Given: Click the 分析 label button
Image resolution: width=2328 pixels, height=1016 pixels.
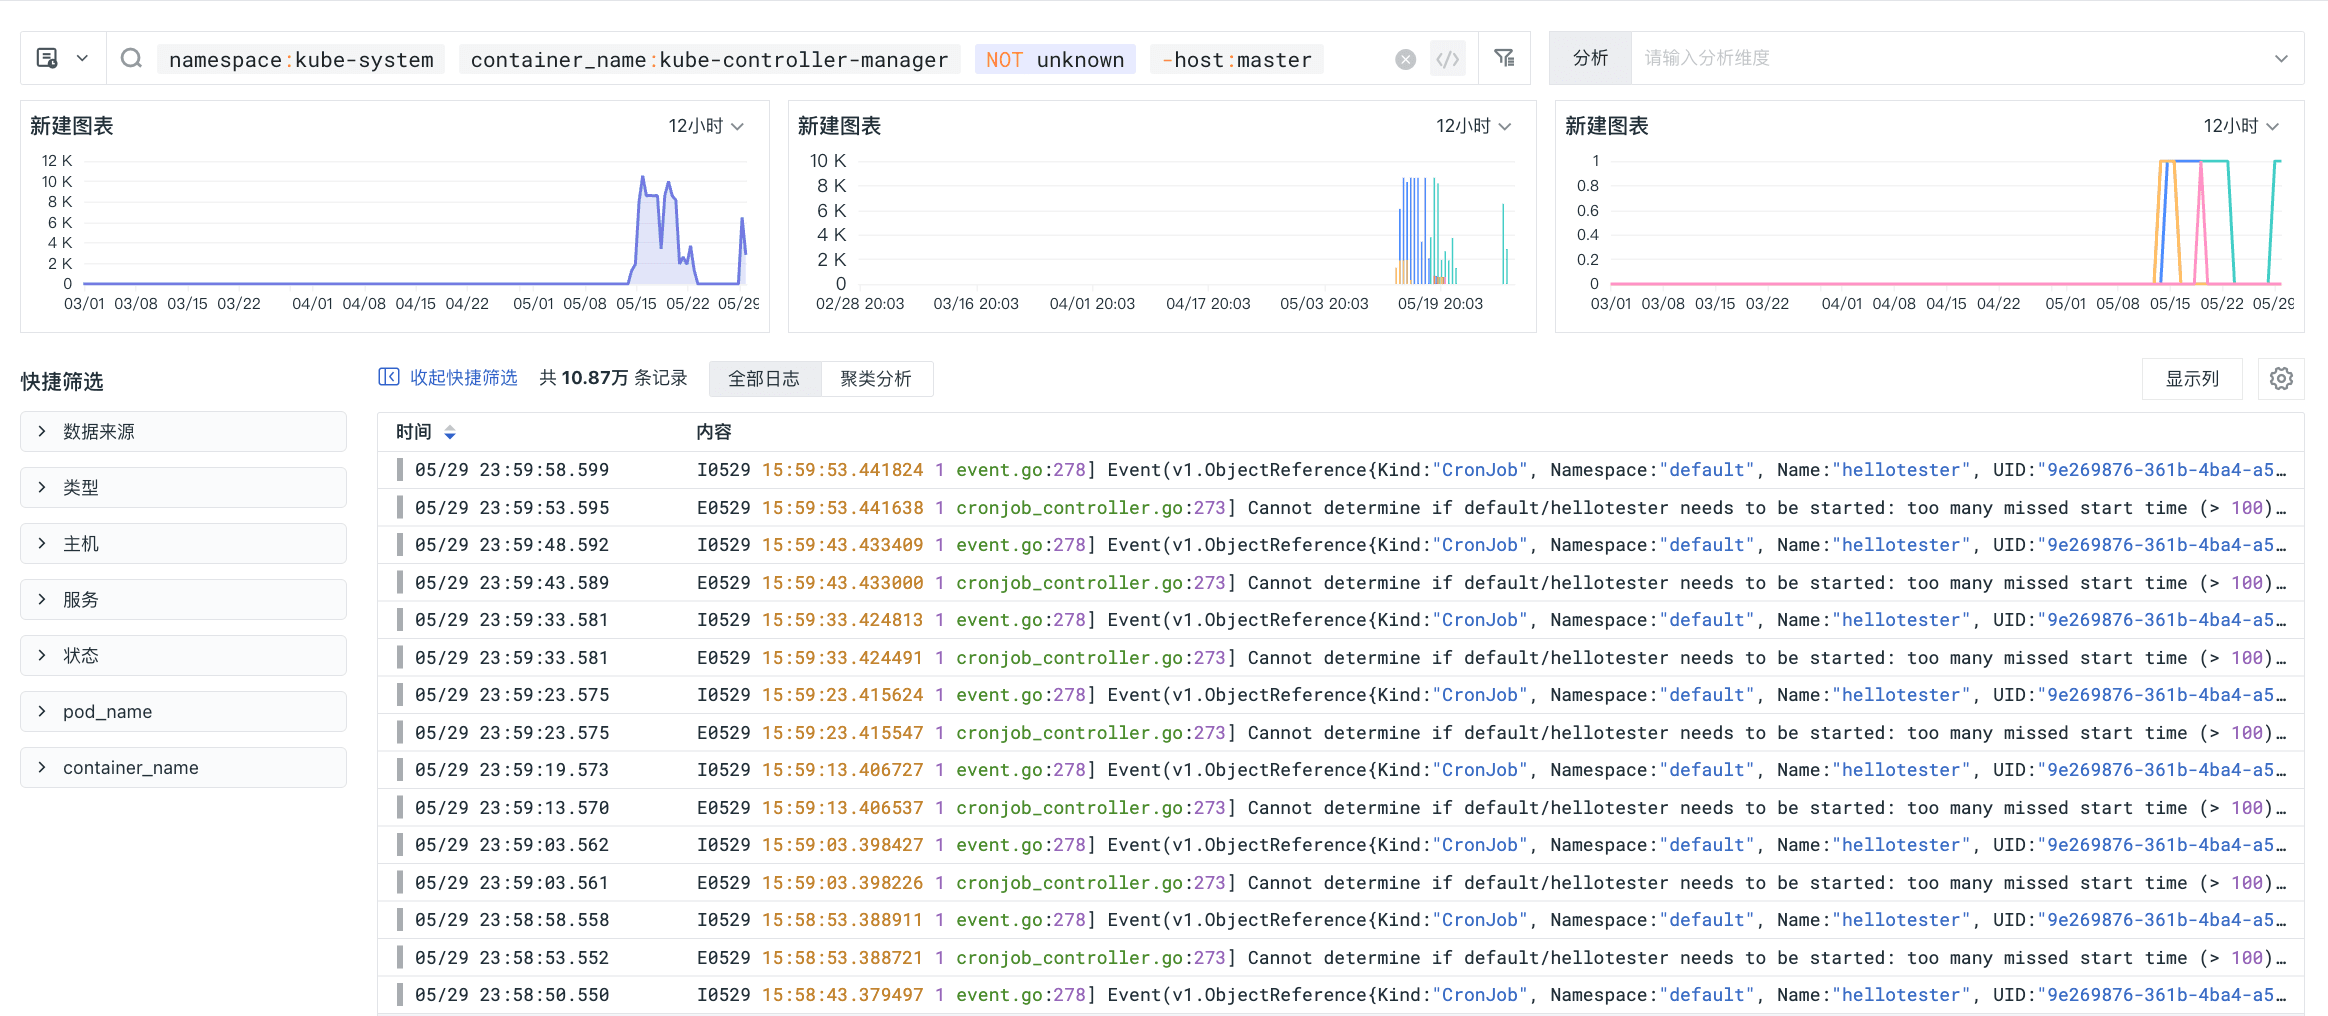Looking at the screenshot, I should coord(1590,58).
